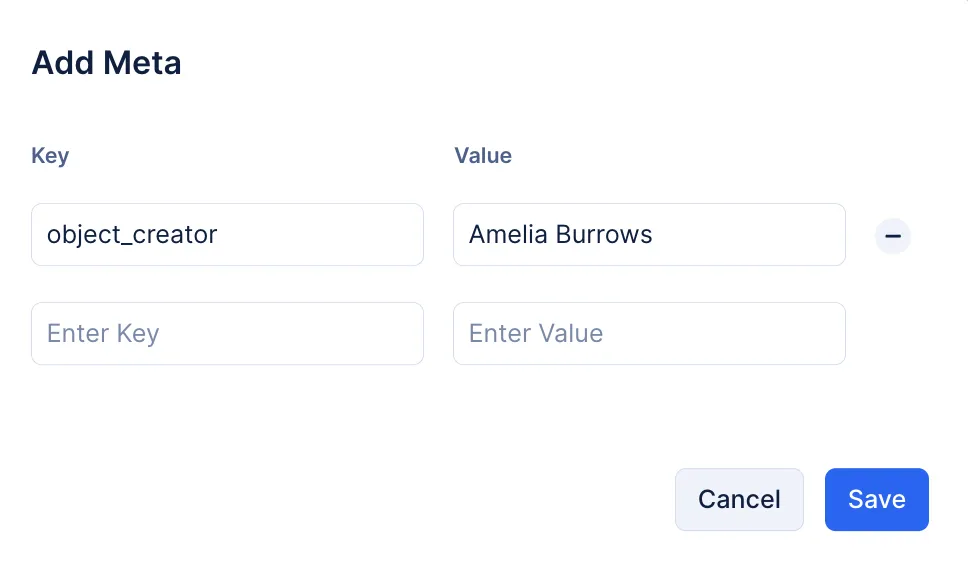
Task: Click the value field containing Amelia Burrows
Action: [x=649, y=234]
